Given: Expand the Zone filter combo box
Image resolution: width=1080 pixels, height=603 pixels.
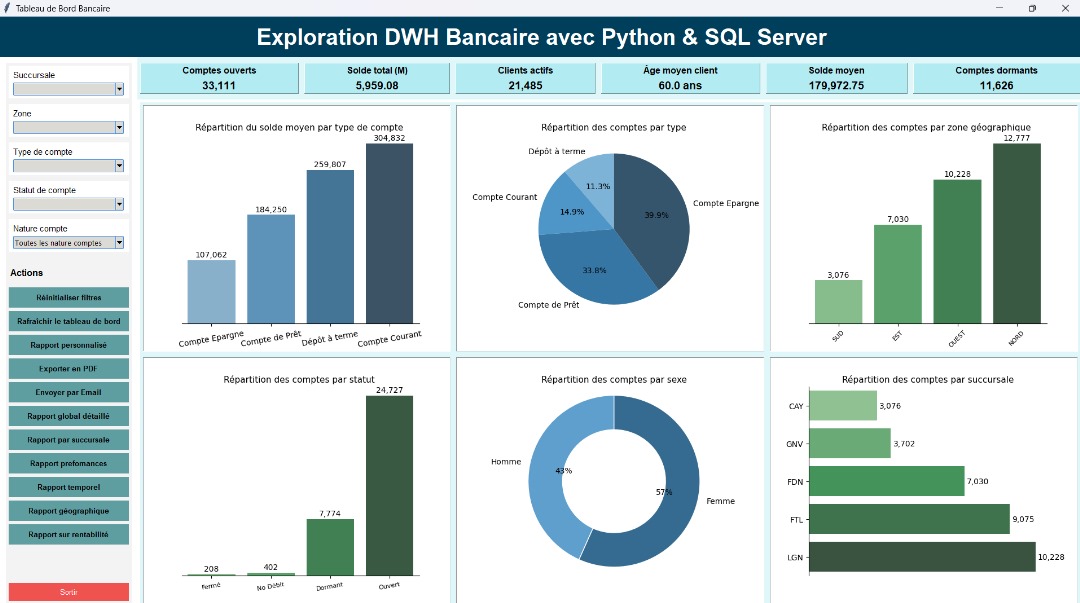Looking at the screenshot, I should click(x=119, y=127).
